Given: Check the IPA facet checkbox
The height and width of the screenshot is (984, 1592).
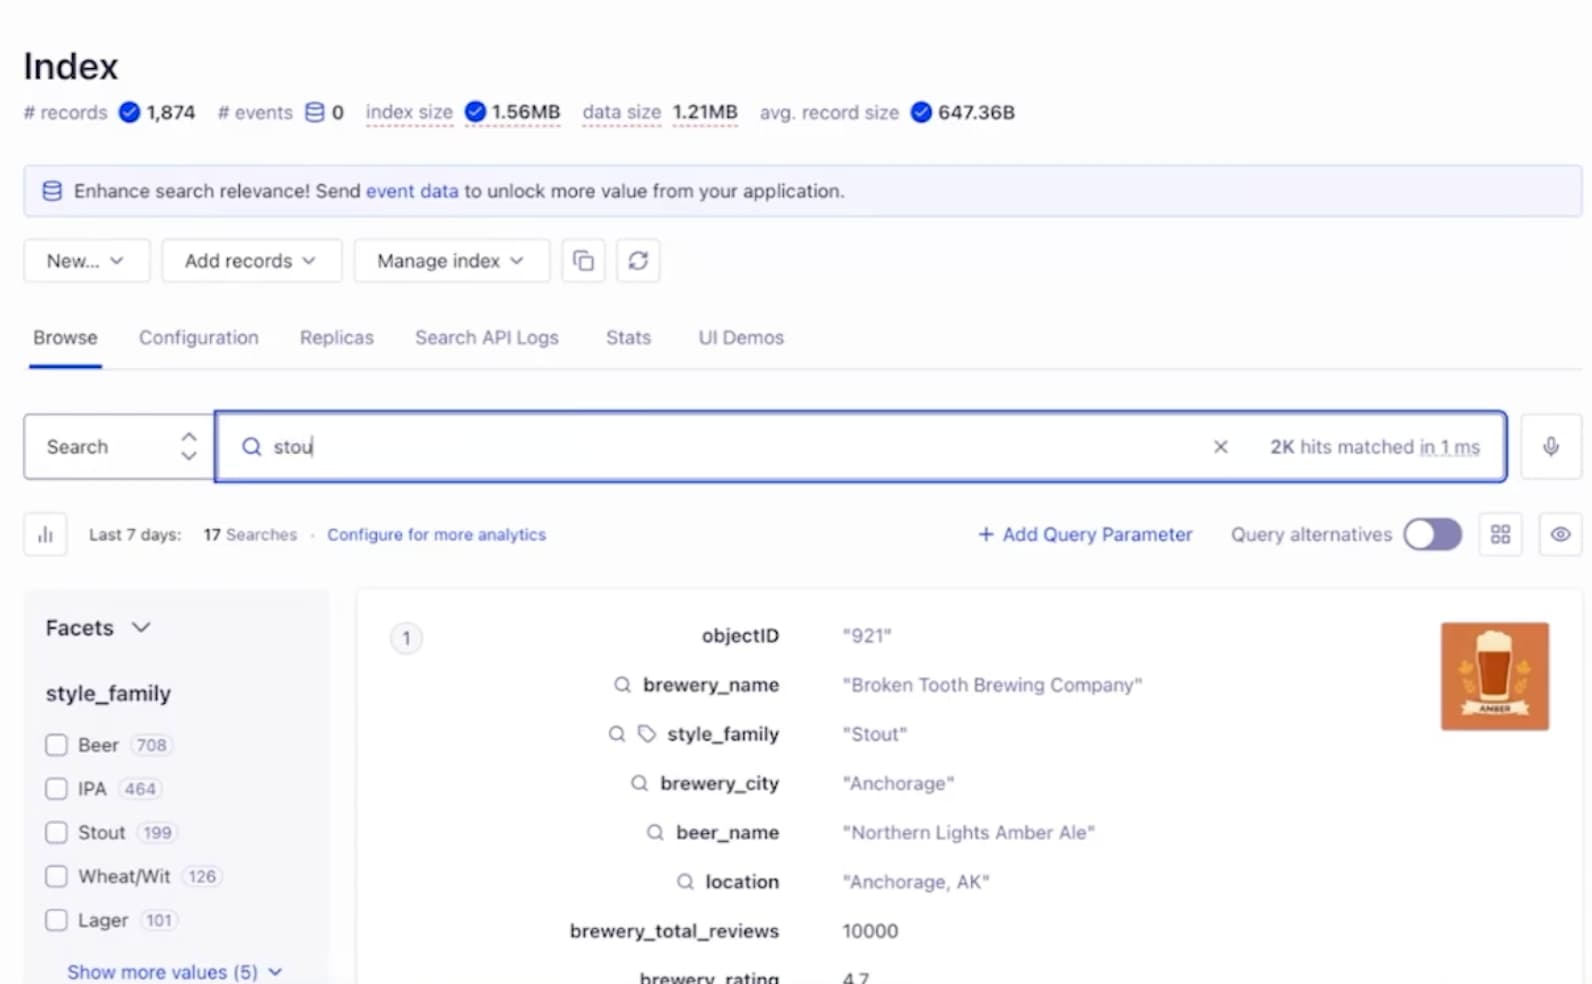Looking at the screenshot, I should pyautogui.click(x=57, y=789).
